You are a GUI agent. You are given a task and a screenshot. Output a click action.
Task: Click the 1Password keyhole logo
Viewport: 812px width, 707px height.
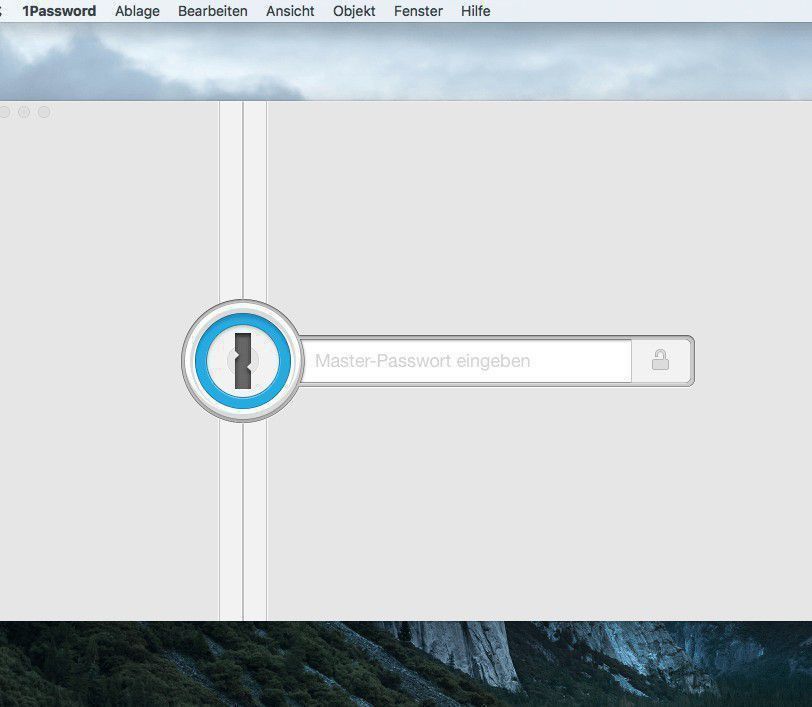(x=240, y=361)
